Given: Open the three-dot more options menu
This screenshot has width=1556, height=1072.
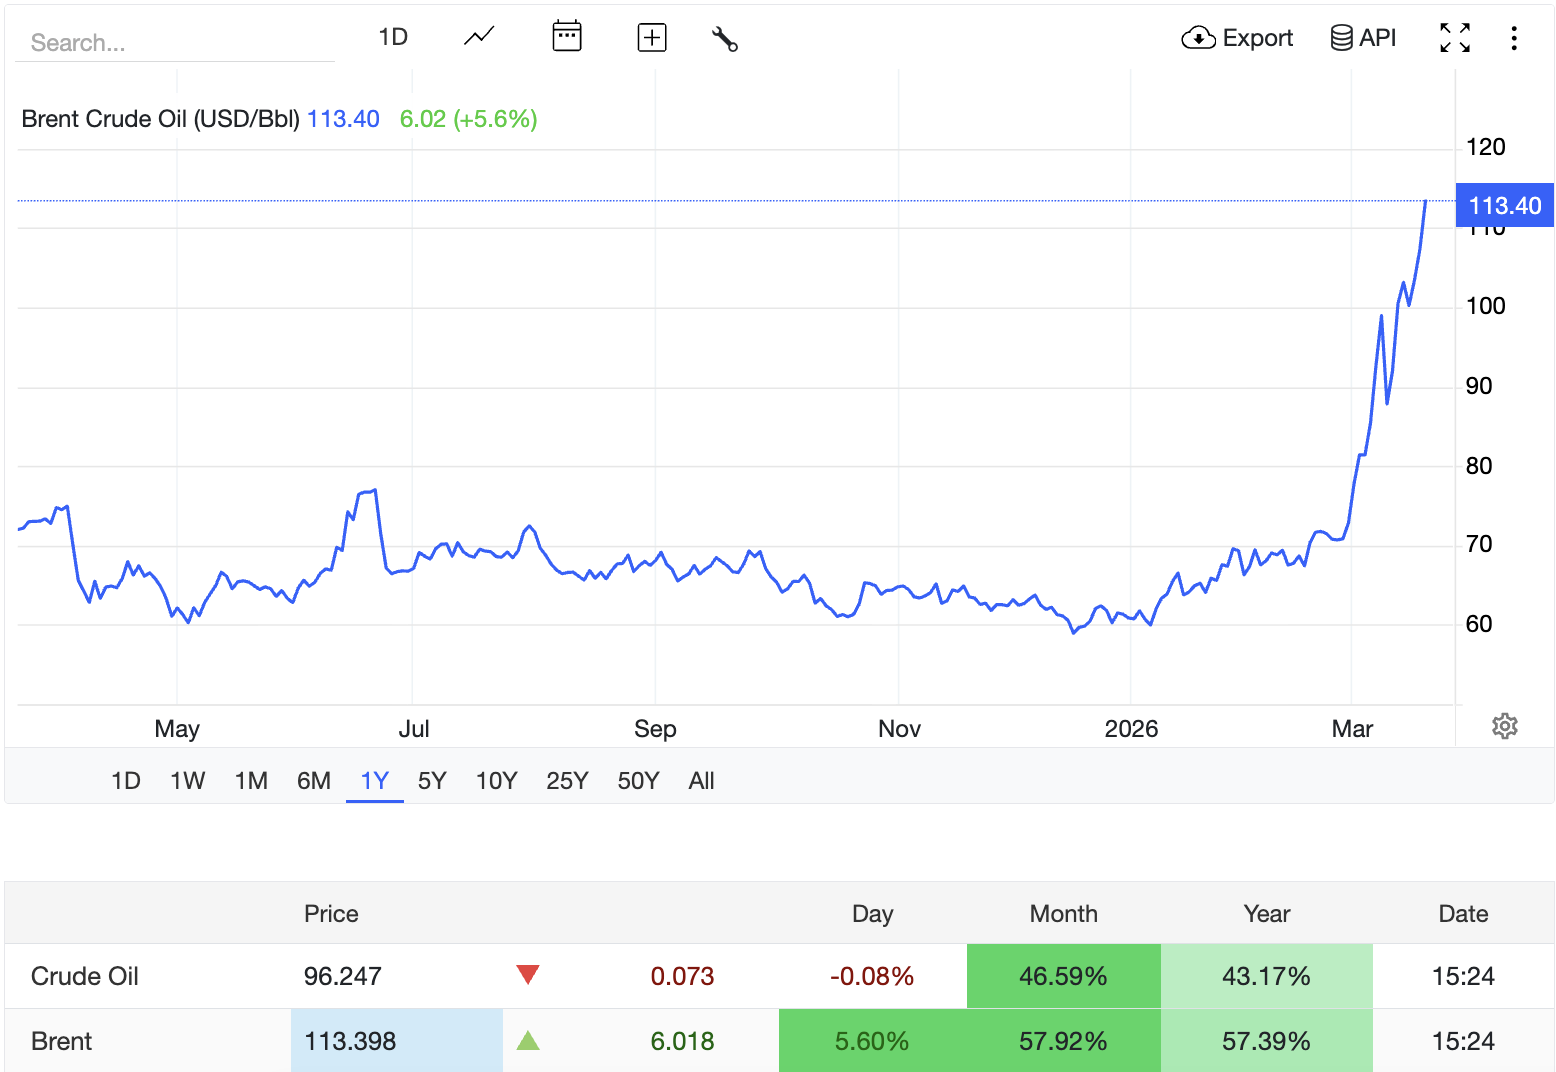Looking at the screenshot, I should tap(1514, 38).
